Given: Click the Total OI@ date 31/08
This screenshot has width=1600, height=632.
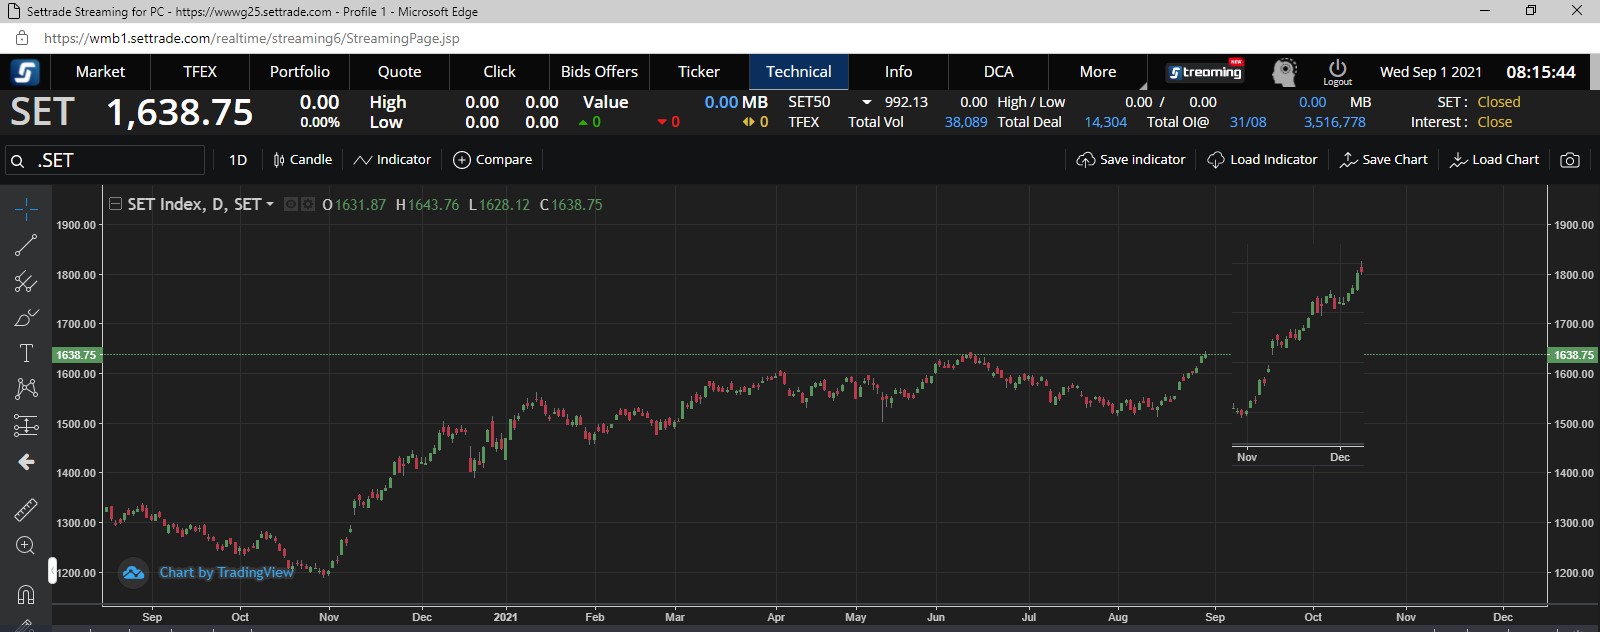Looking at the screenshot, I should coord(1248,122).
